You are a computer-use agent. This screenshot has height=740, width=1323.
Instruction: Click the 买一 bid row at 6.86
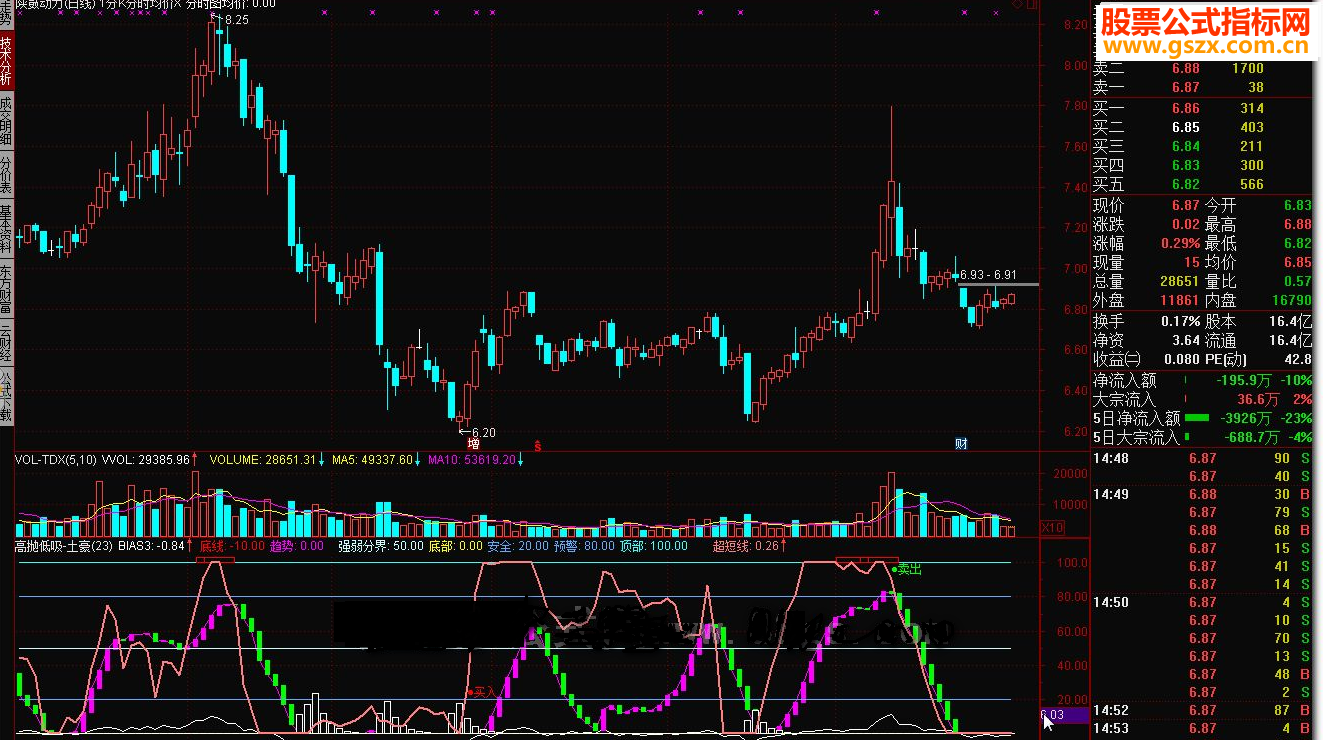[x=1201, y=108]
